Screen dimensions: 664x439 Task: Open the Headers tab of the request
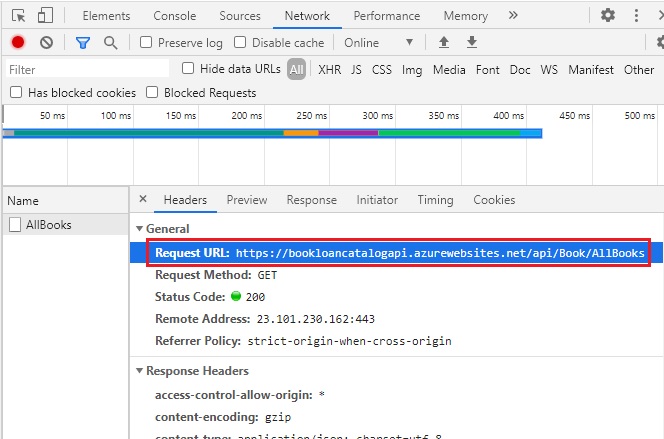[185, 200]
